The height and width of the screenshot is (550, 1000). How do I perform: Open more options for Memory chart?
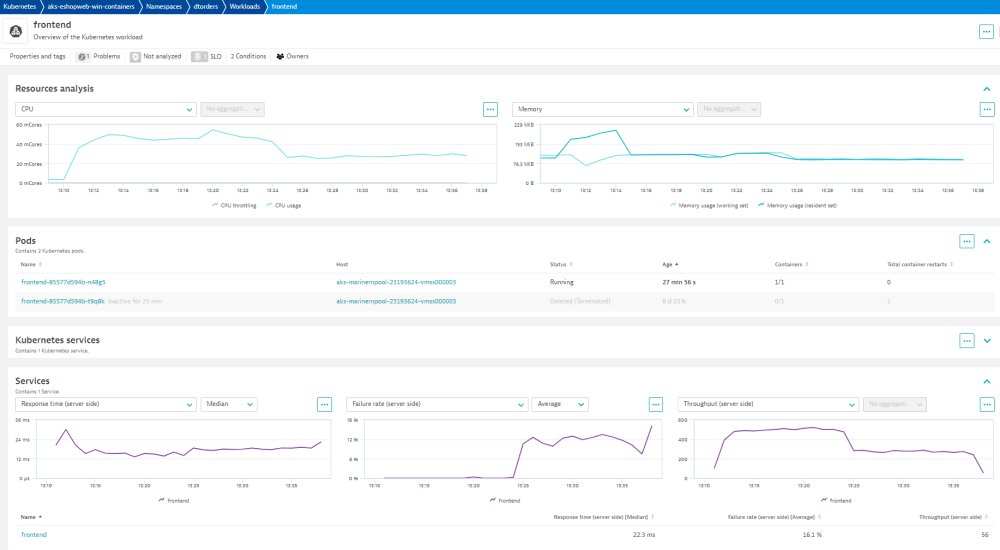tap(987, 109)
